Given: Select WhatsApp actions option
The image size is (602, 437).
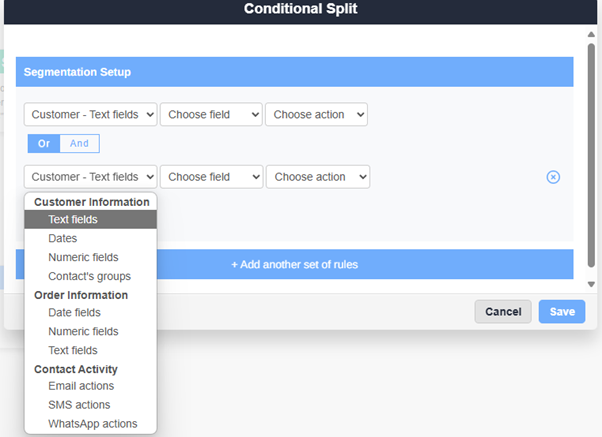Looking at the screenshot, I should click(x=92, y=424).
